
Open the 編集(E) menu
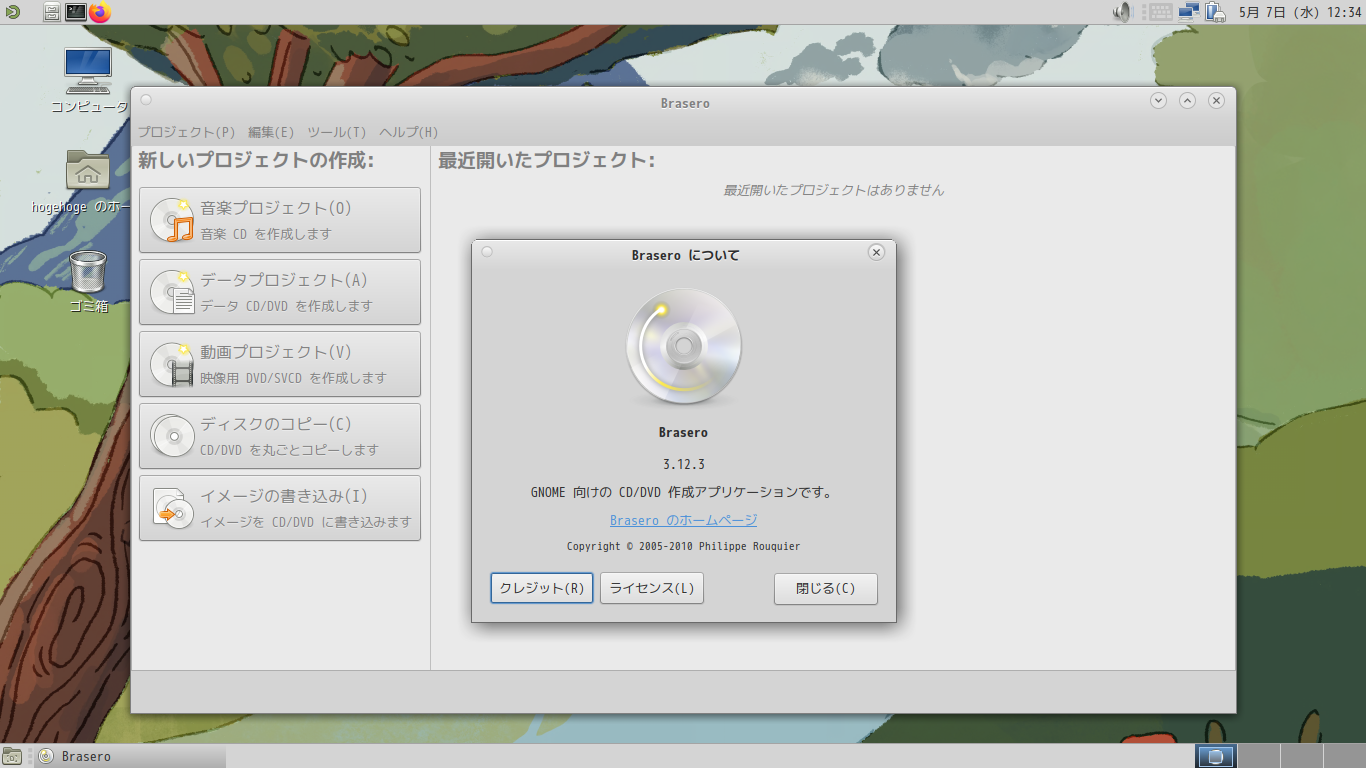tap(271, 132)
